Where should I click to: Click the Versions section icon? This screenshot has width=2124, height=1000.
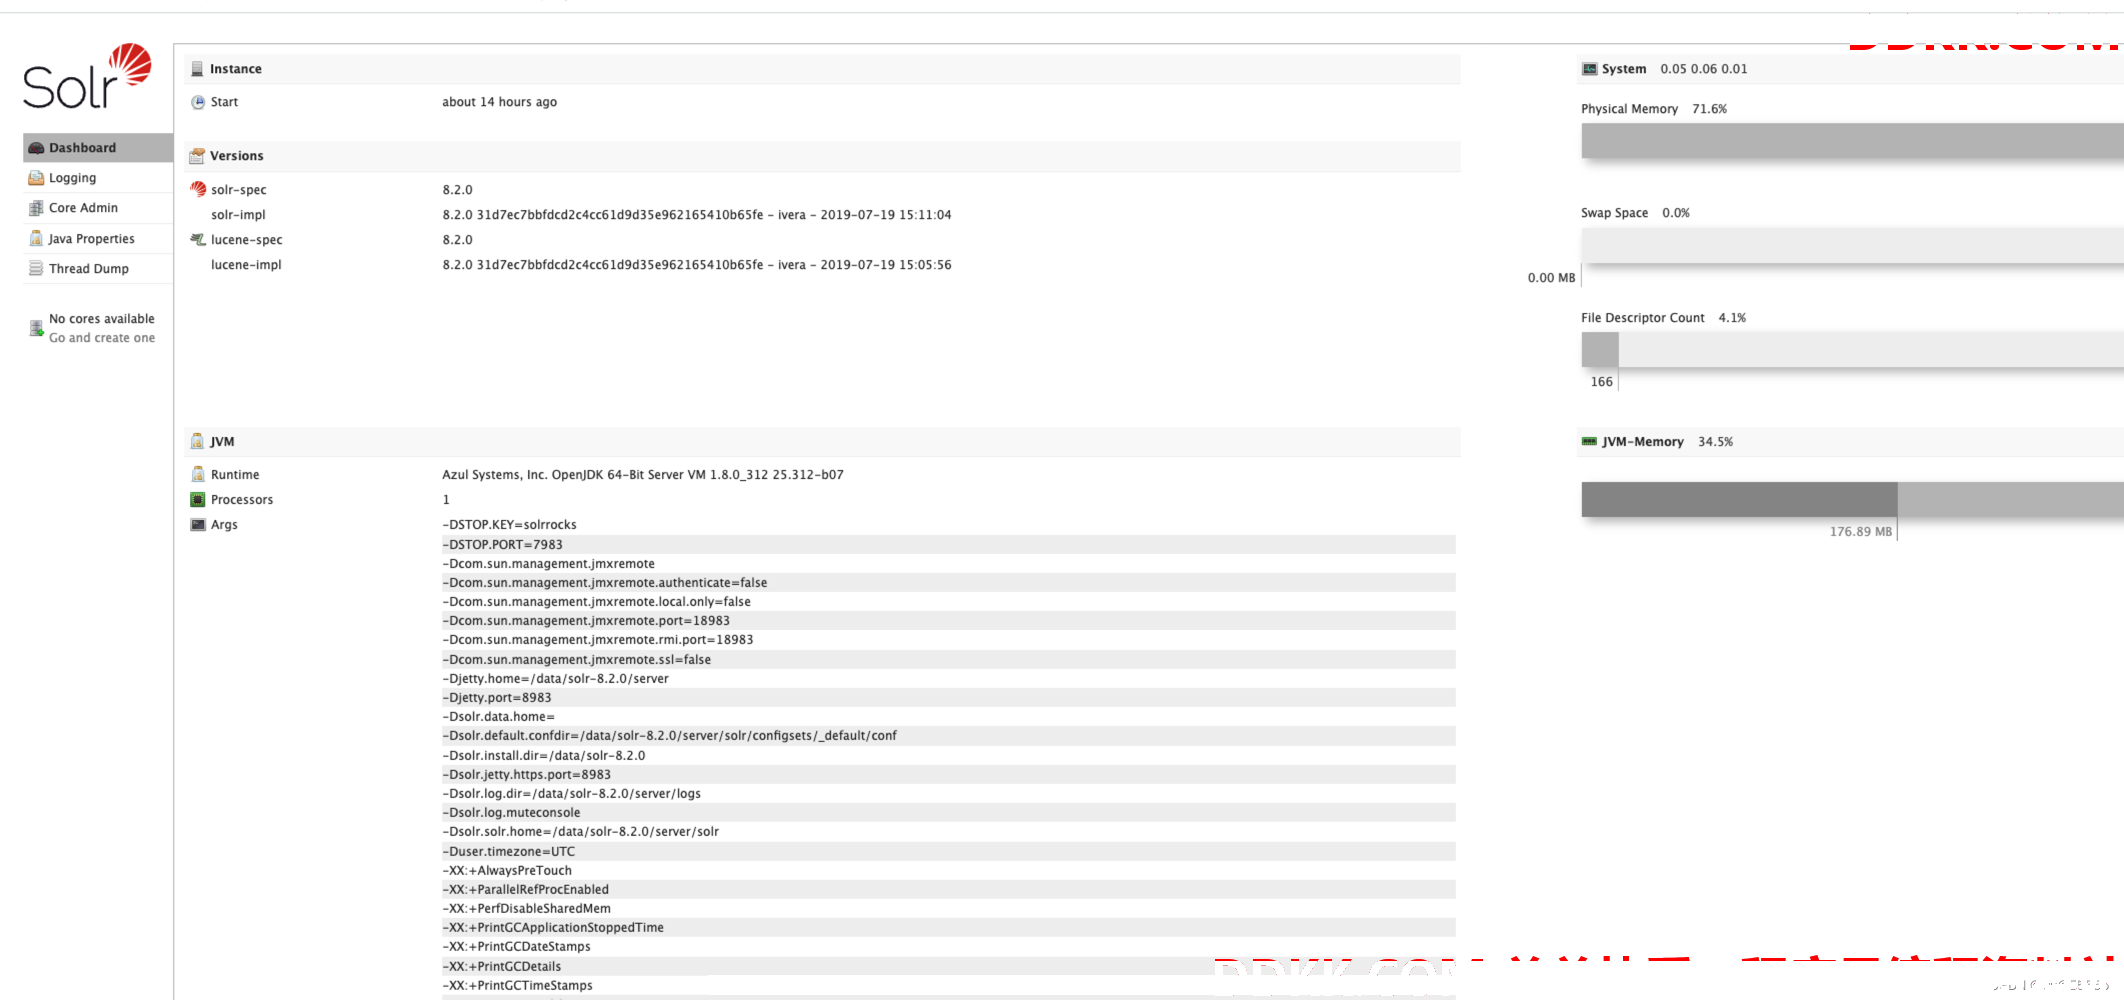tap(197, 156)
